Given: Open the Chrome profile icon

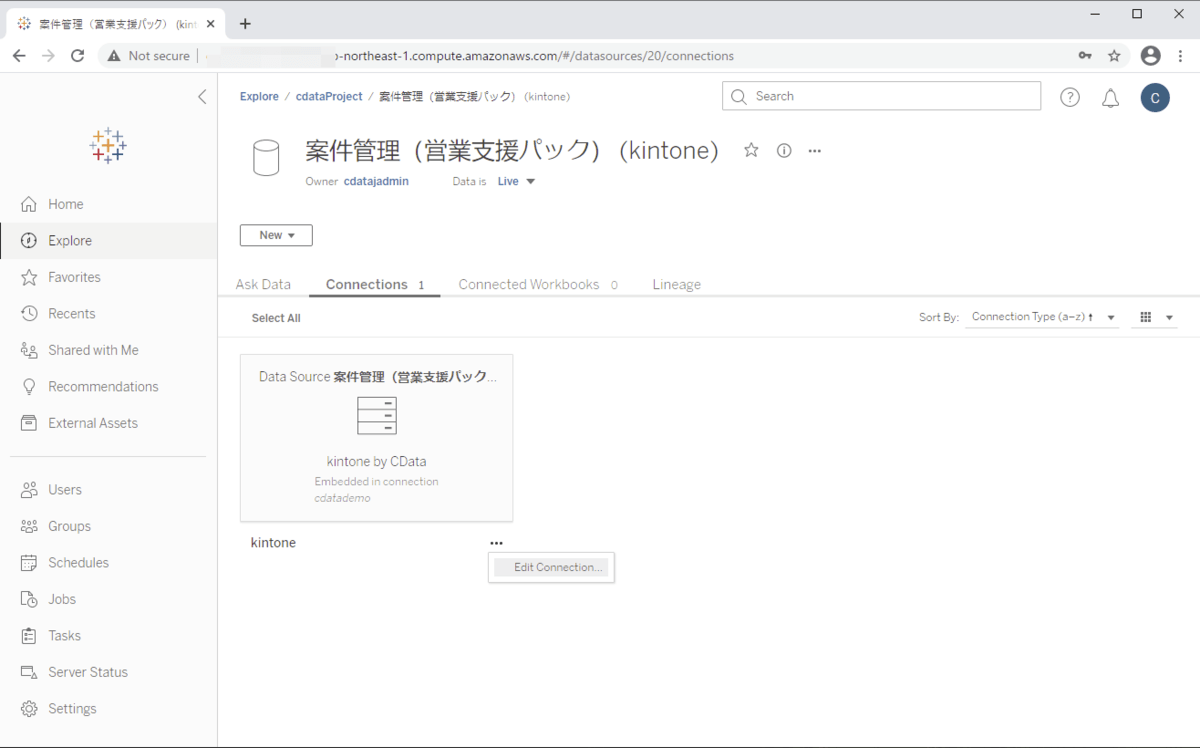Looking at the screenshot, I should pos(1151,56).
